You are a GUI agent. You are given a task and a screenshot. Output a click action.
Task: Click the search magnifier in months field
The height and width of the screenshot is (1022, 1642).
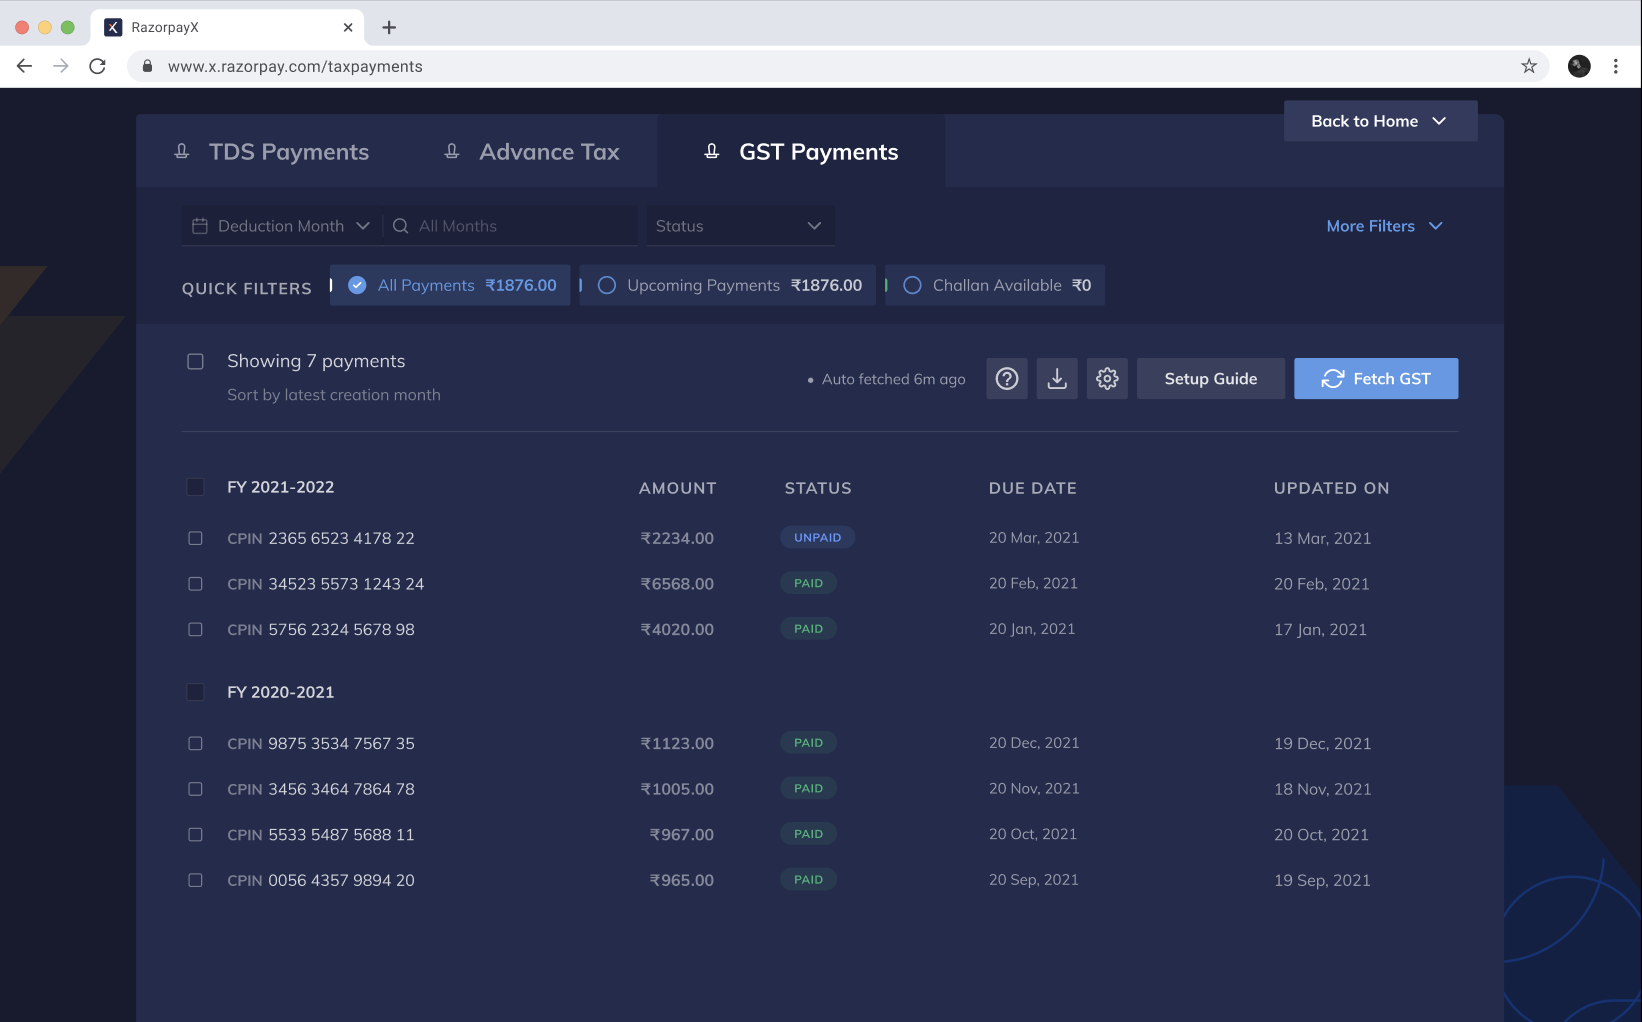(400, 226)
